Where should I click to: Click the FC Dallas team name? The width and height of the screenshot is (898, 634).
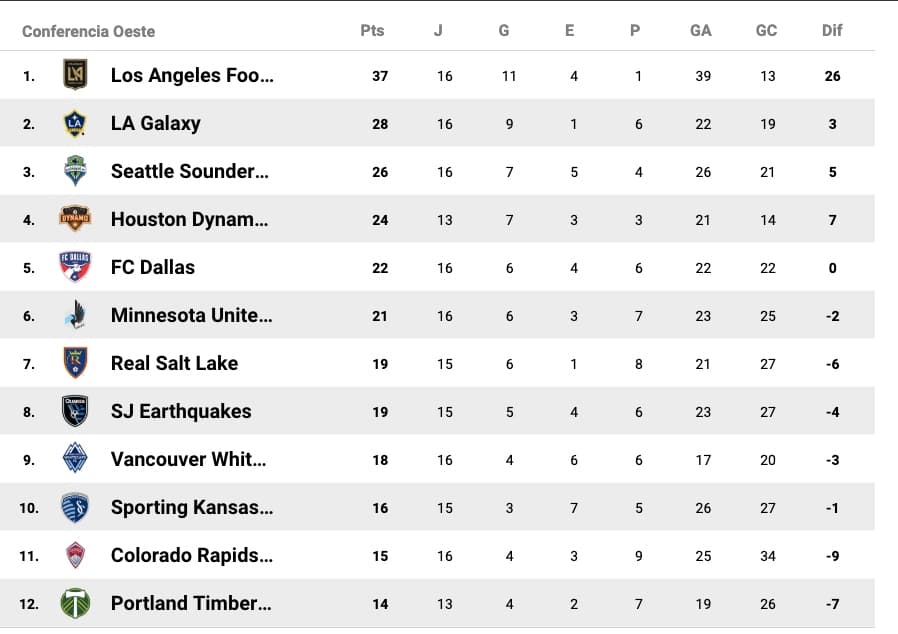[152, 268]
